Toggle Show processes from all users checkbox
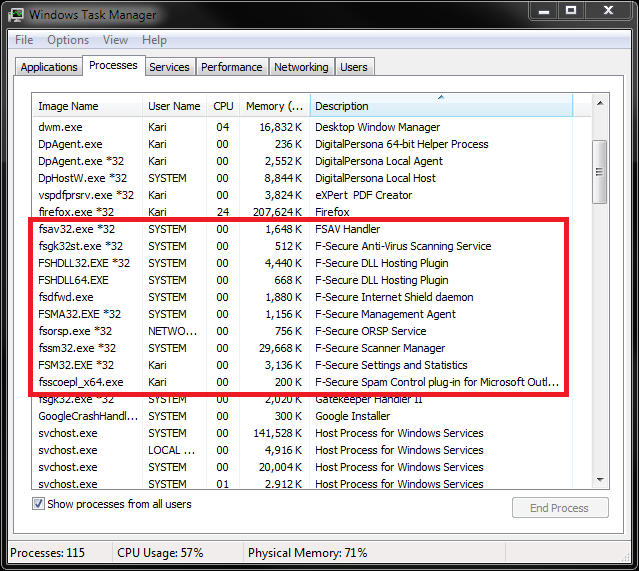The image size is (639, 571). point(38,504)
